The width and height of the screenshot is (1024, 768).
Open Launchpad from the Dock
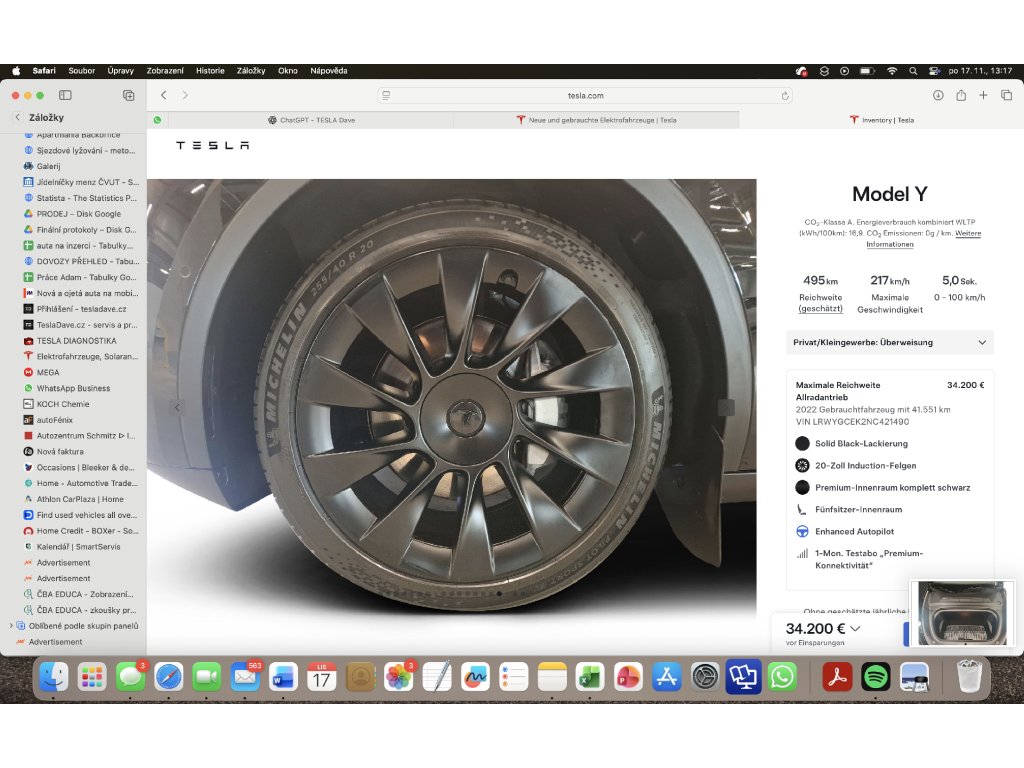[x=92, y=677]
